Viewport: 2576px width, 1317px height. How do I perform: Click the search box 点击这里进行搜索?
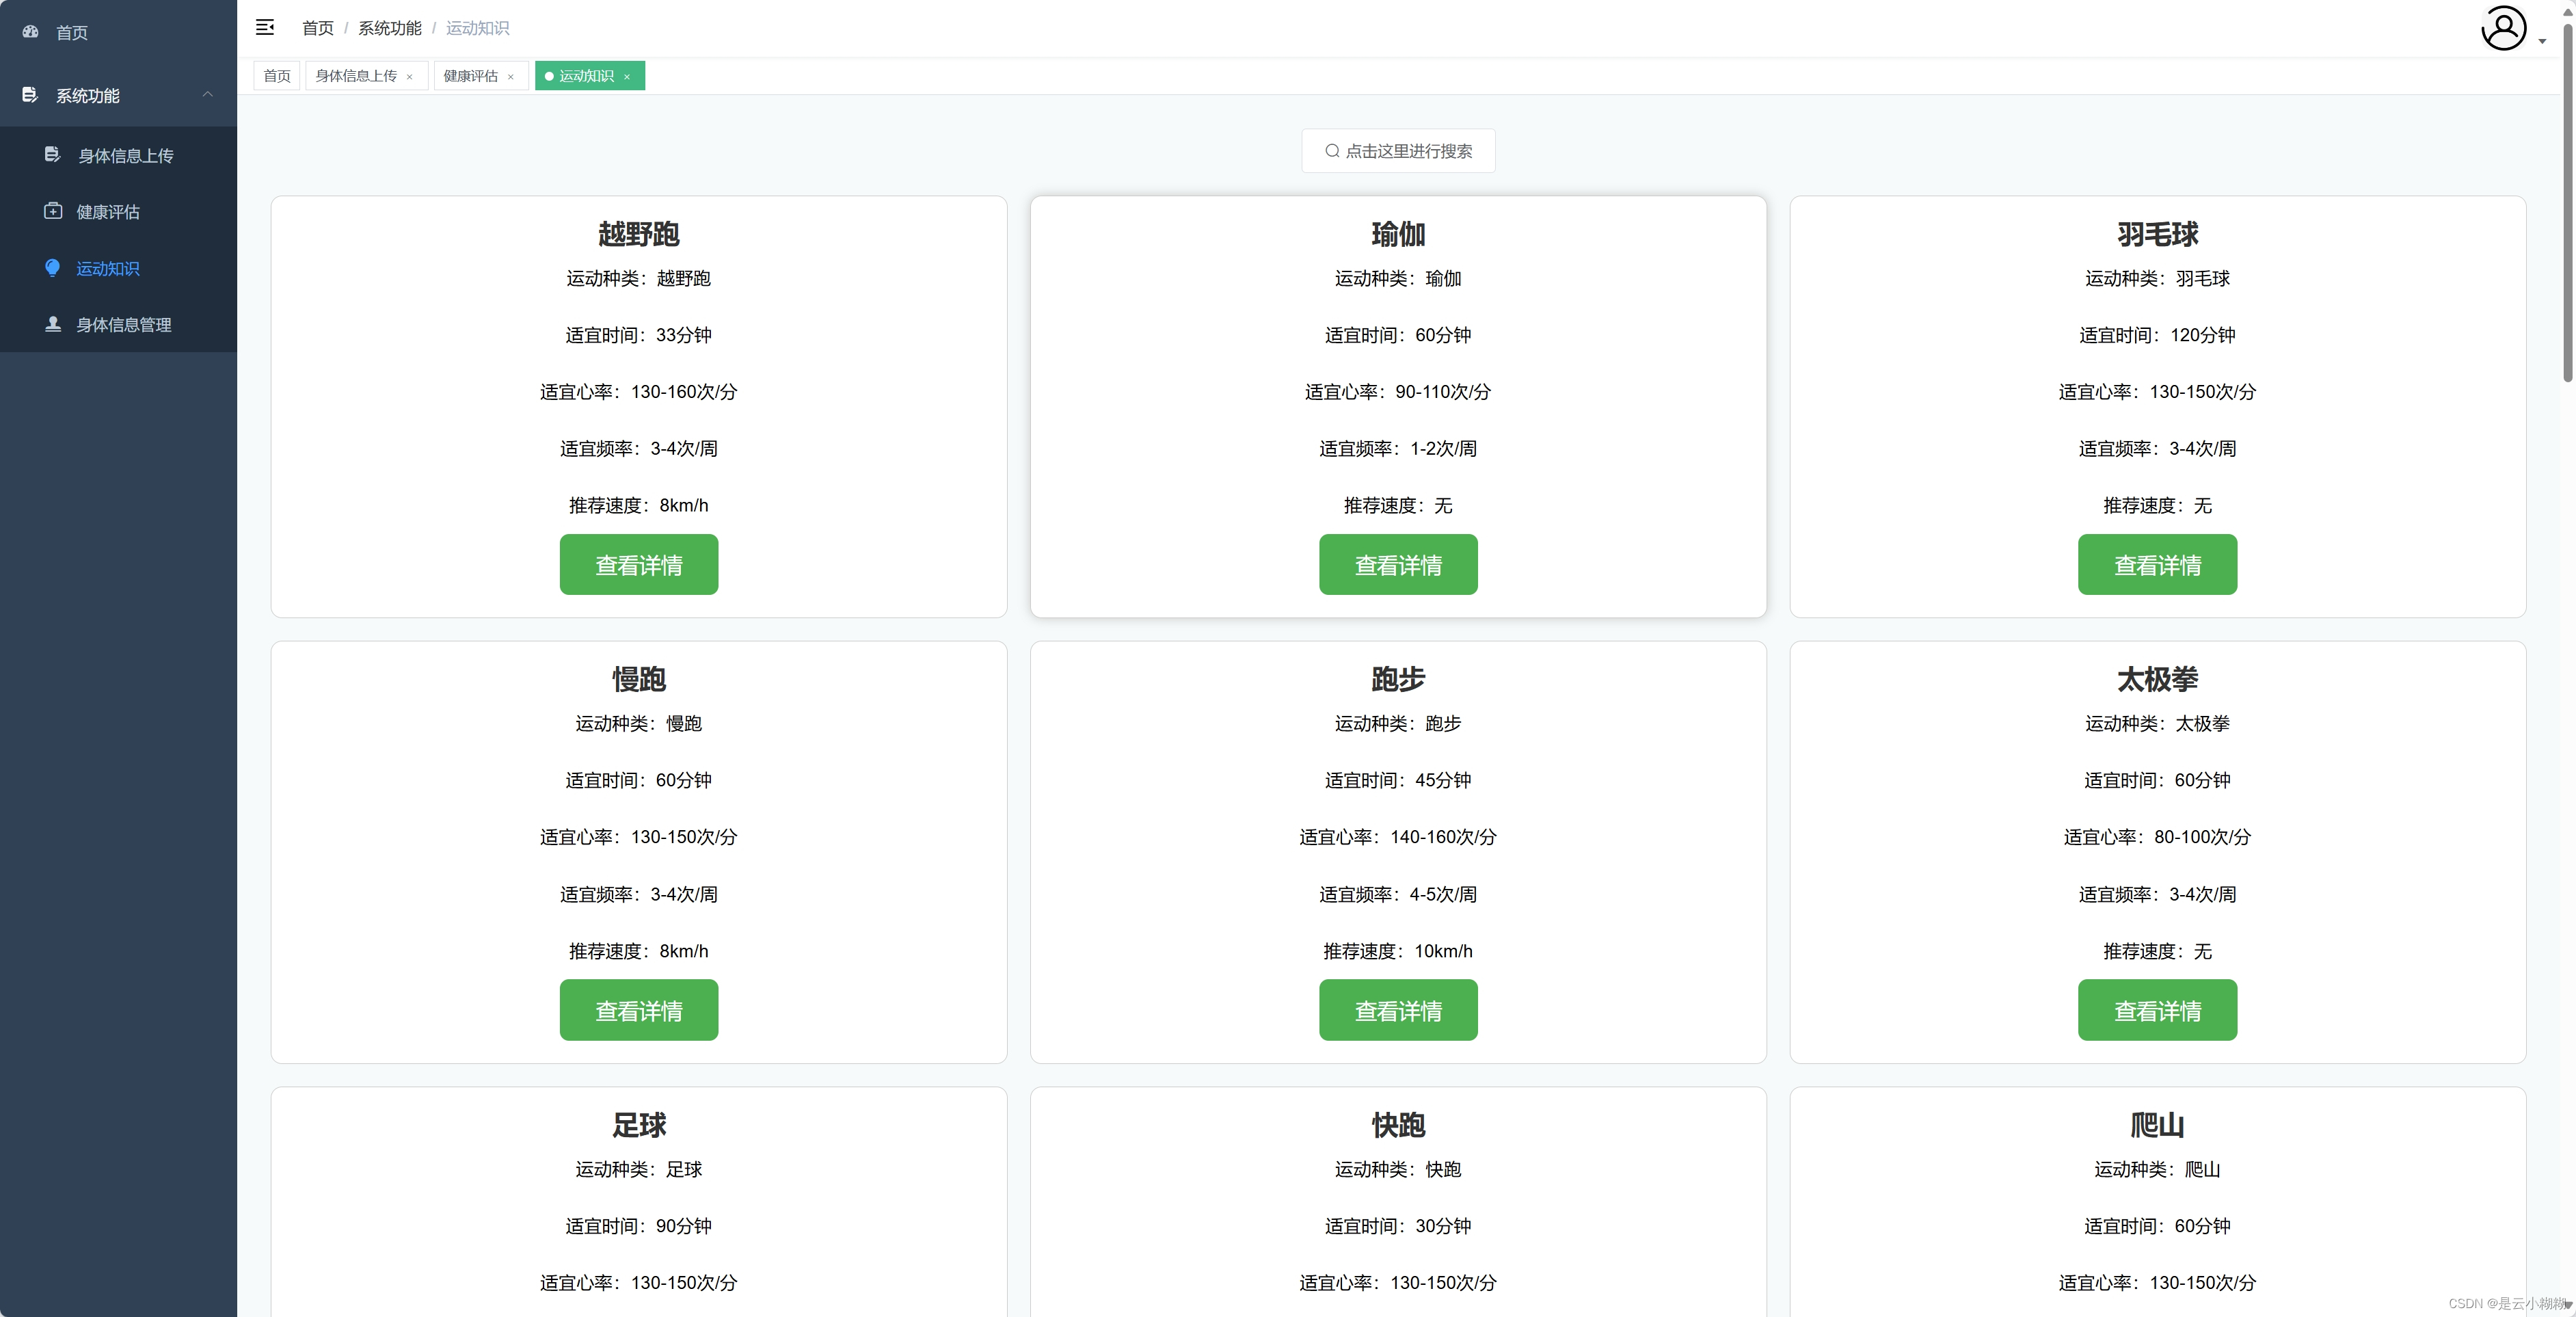(1397, 151)
